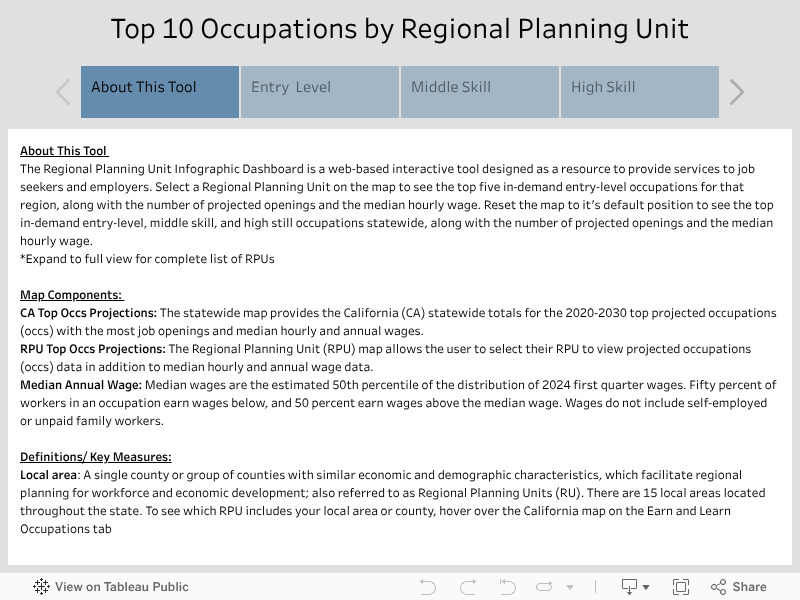The width and height of the screenshot is (800, 600).
Task: Click the Refresh/pause updates icon
Action: [544, 587]
